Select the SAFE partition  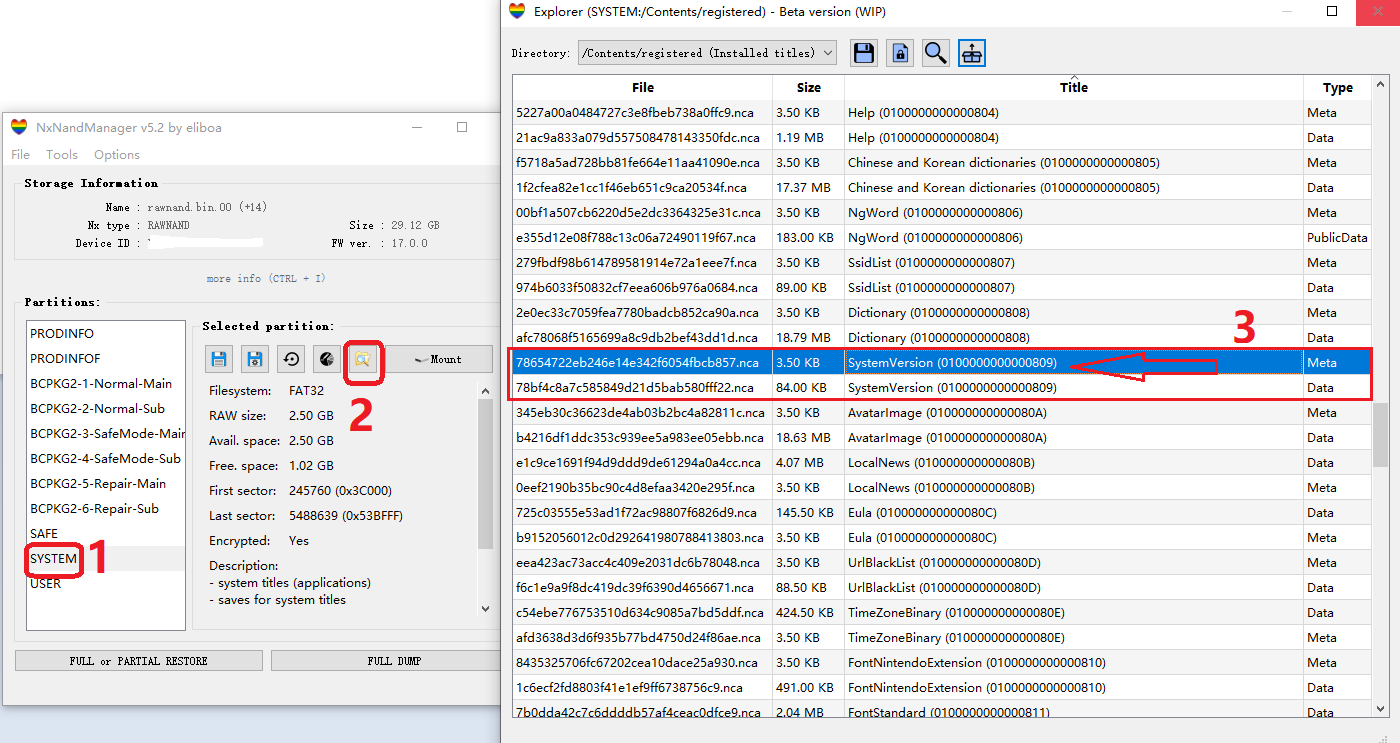106,533
